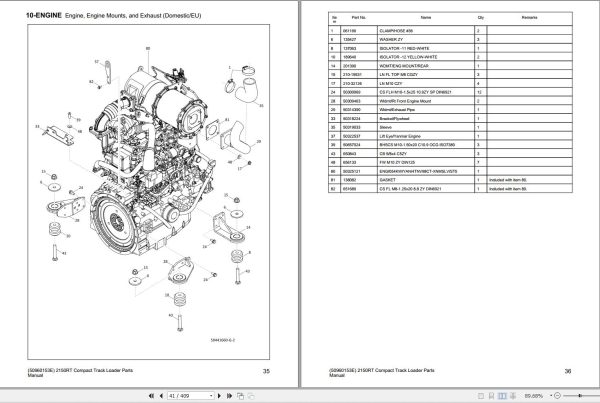Click the GASKET row remark 'Included with item 80.'
This screenshot has width=600, height=403.
click(508, 180)
